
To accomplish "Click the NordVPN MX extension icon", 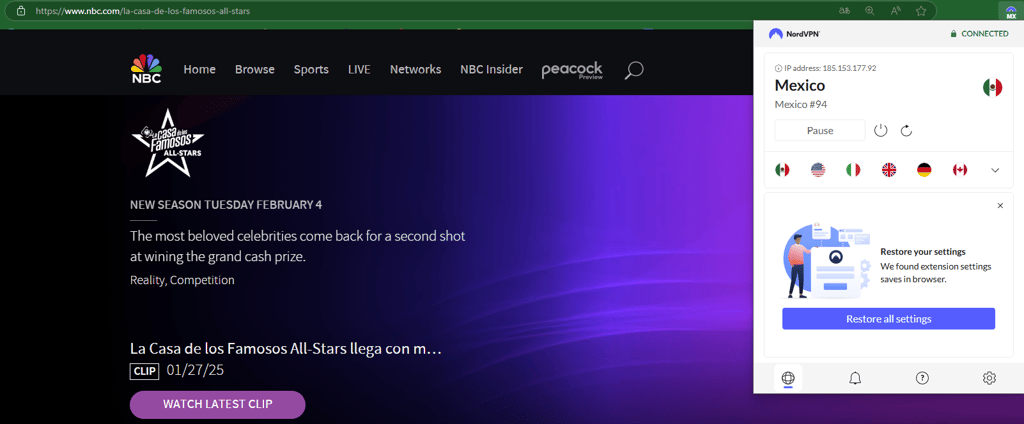I will pos(1012,11).
